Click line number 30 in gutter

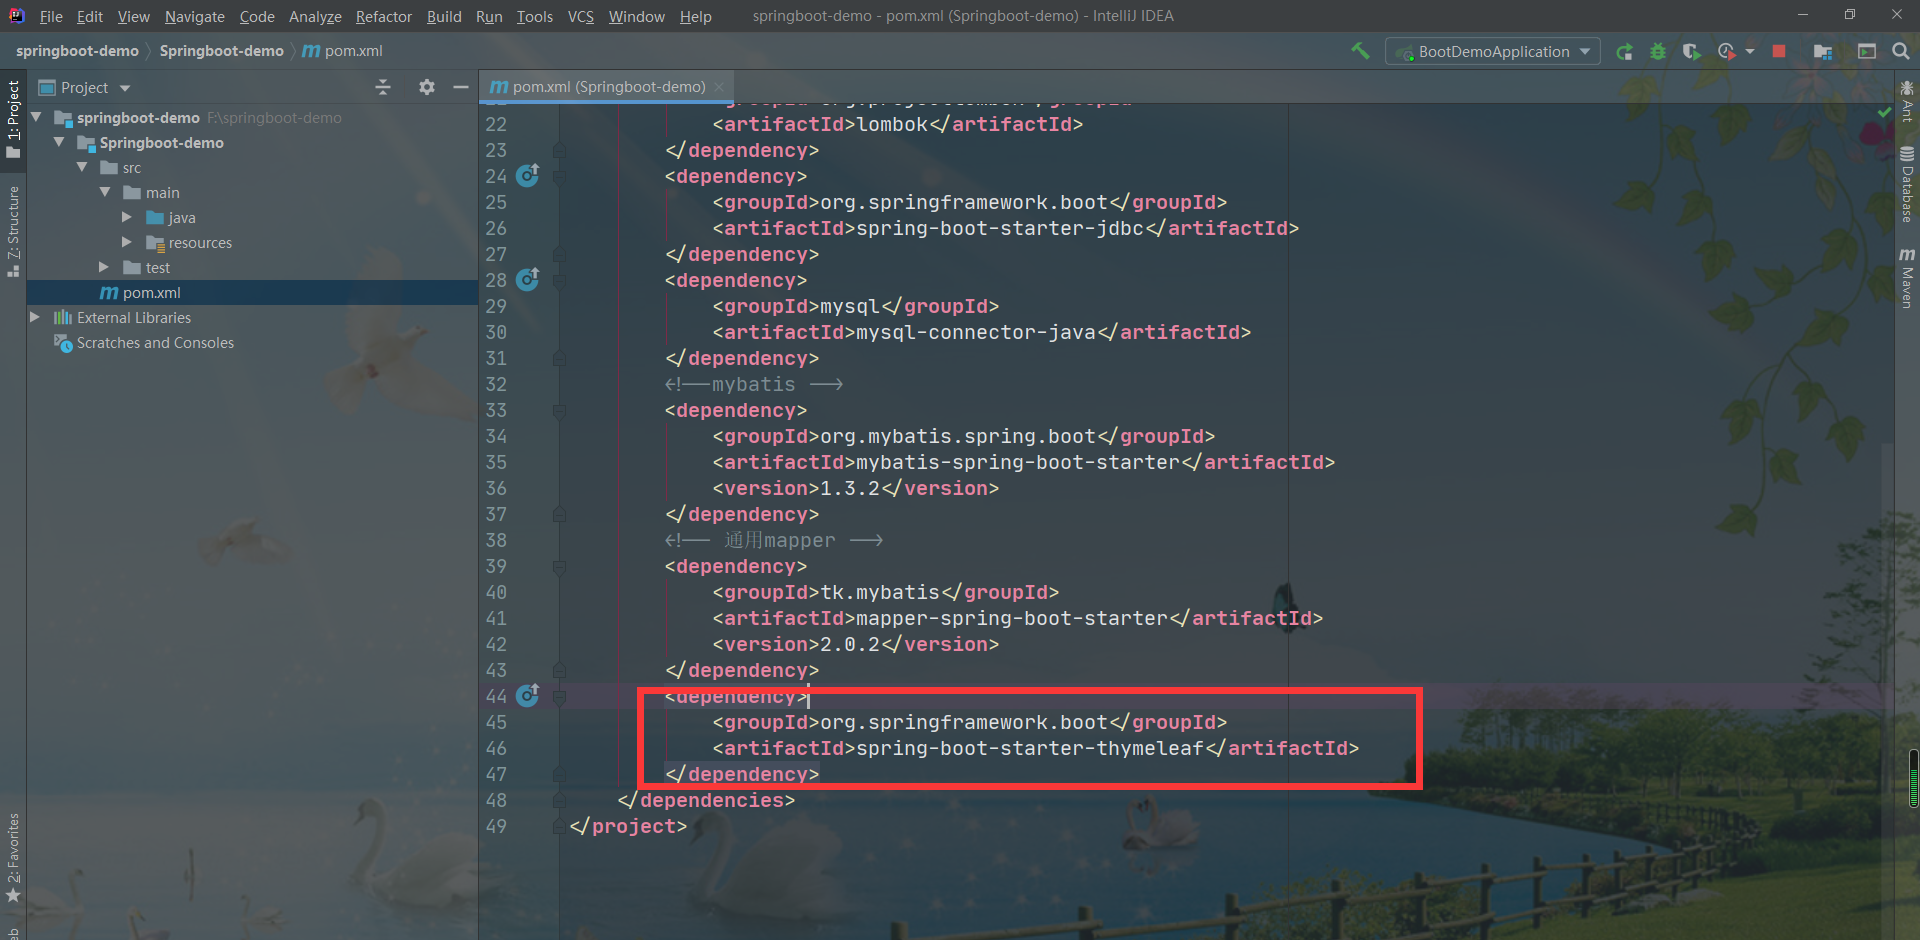click(x=496, y=332)
